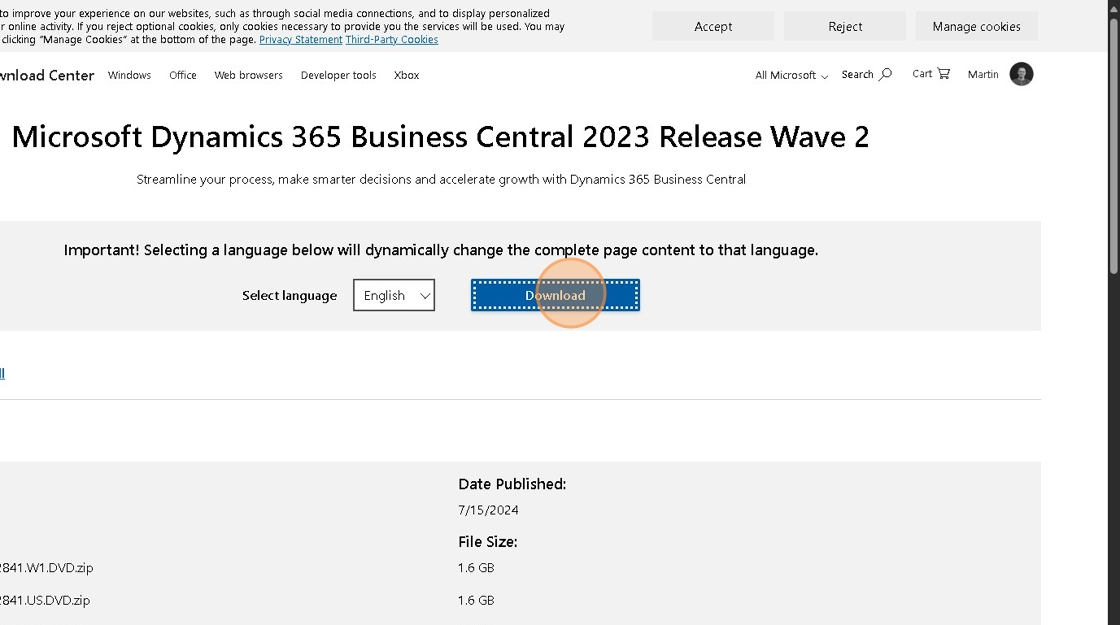The image size is (1120, 625).
Task: Open the Cart icon
Action: click(x=943, y=74)
